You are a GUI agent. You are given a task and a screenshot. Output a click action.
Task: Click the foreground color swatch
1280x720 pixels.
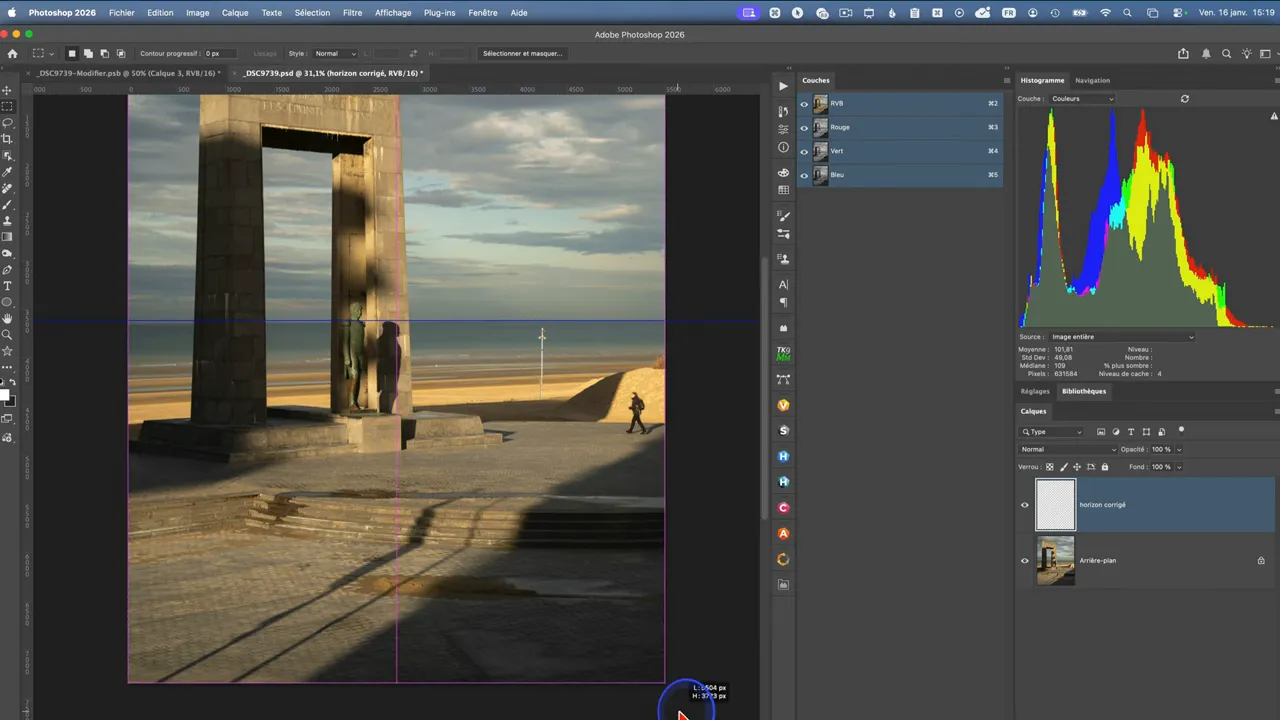click(x=4, y=395)
